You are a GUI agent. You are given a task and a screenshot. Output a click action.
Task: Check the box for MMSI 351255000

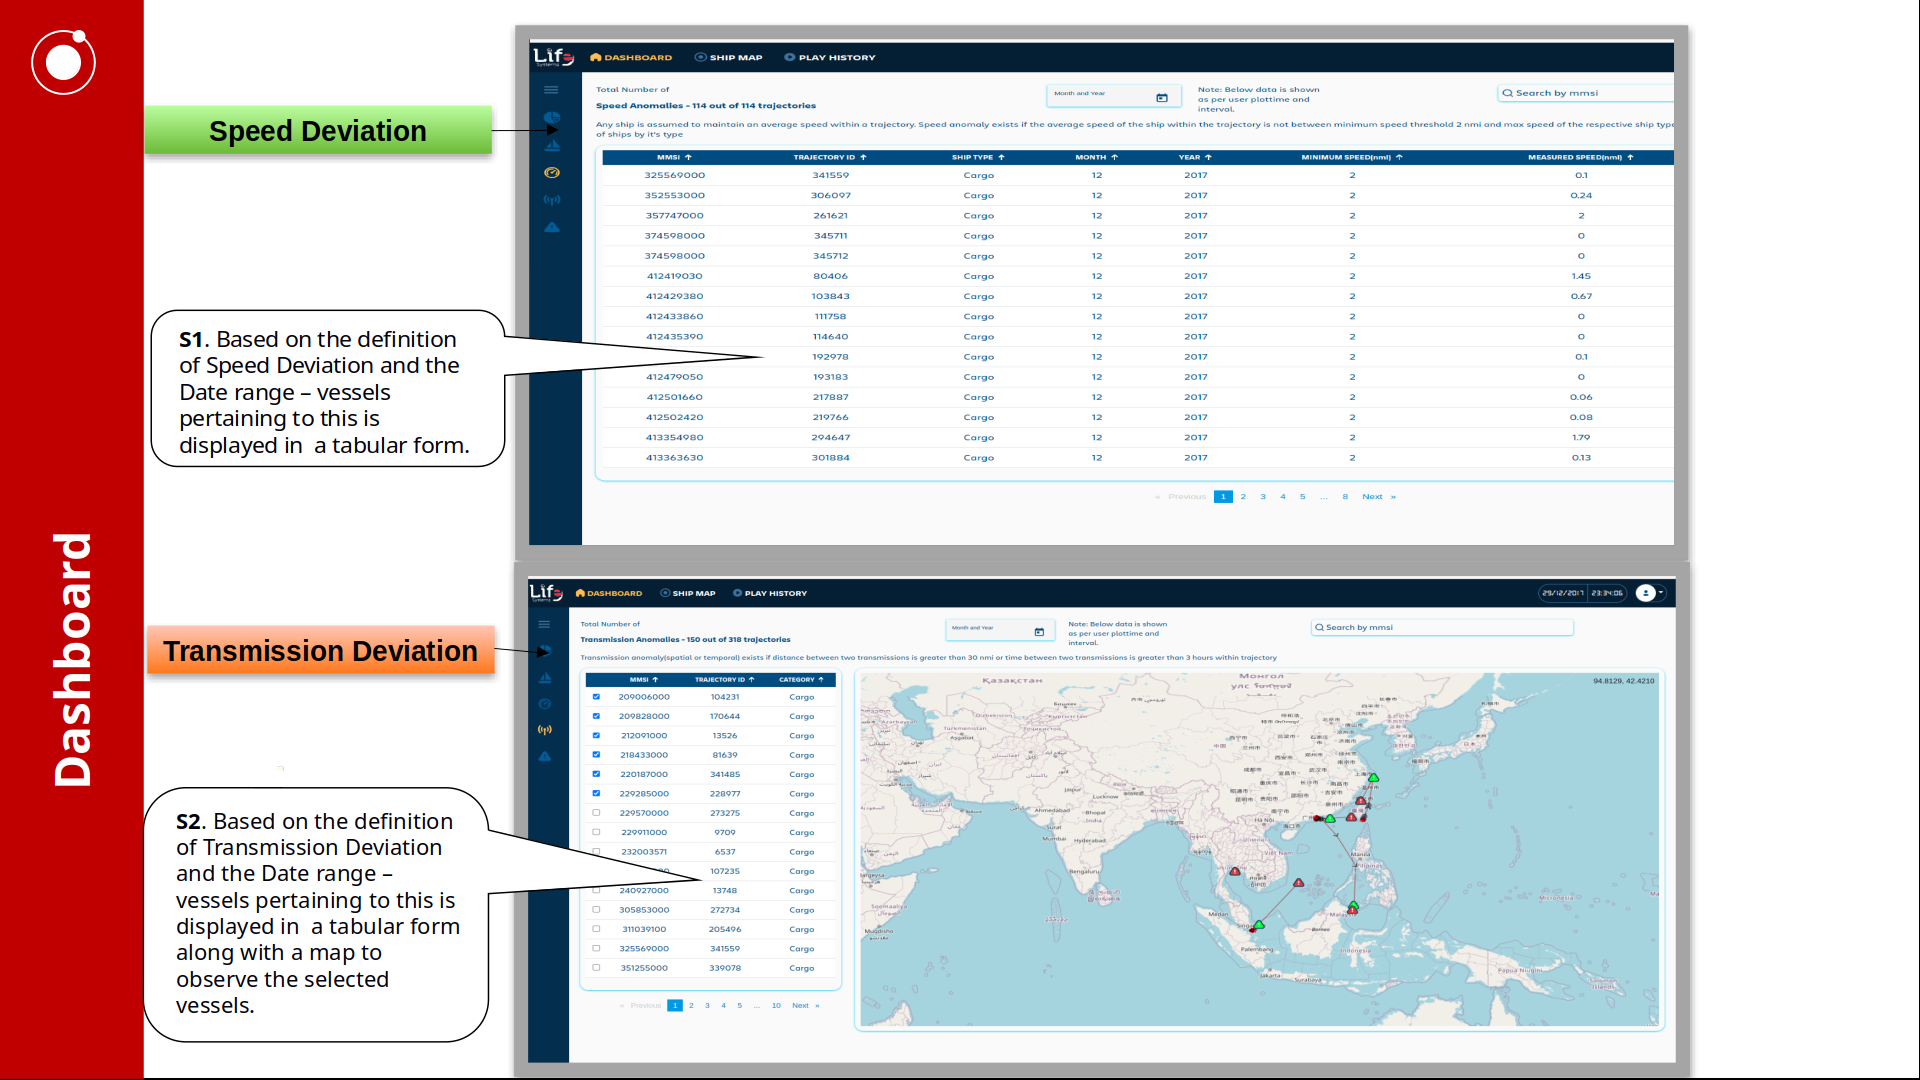click(596, 968)
